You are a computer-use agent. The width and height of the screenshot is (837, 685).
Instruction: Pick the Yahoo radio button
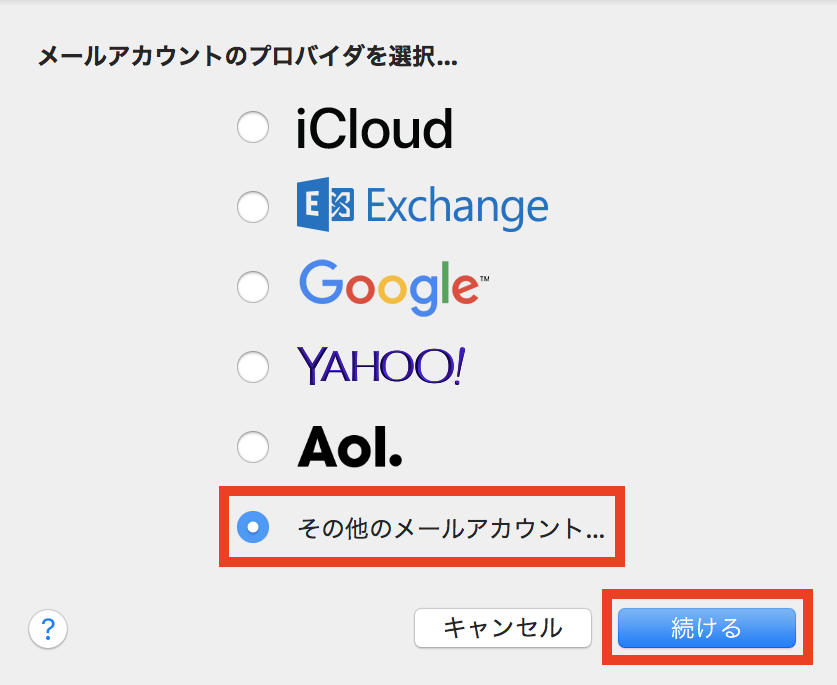click(x=253, y=367)
